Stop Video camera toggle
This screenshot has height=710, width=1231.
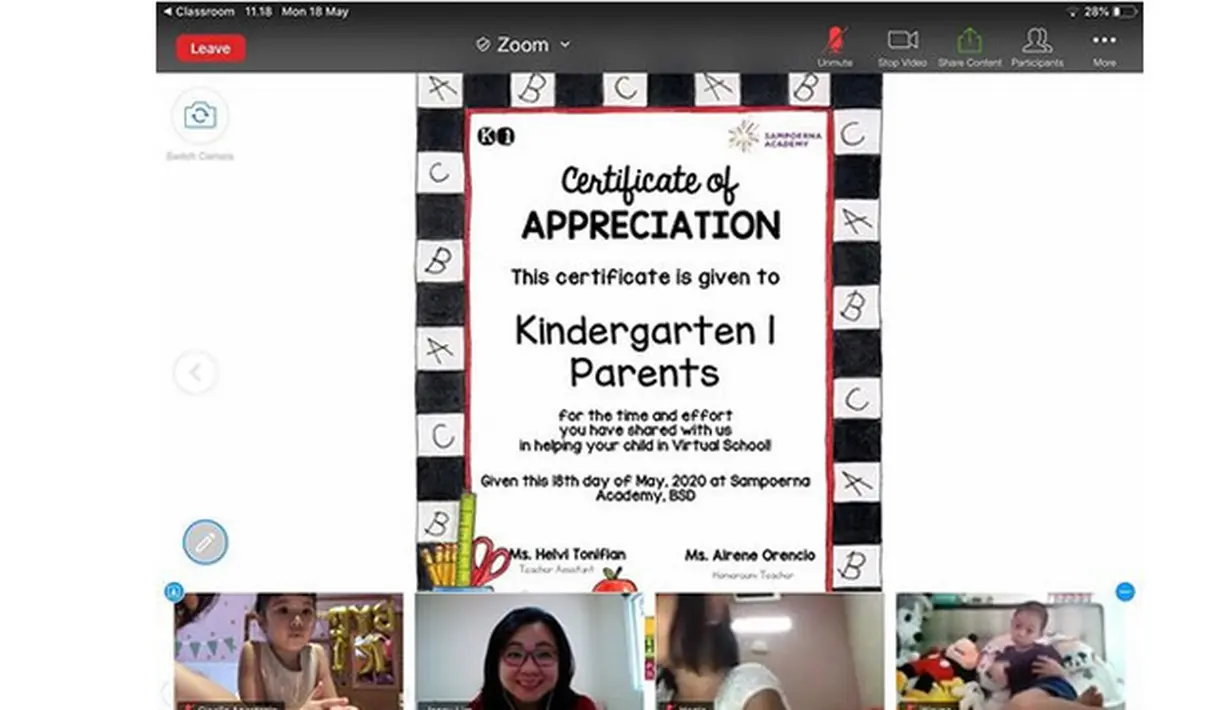(x=902, y=46)
